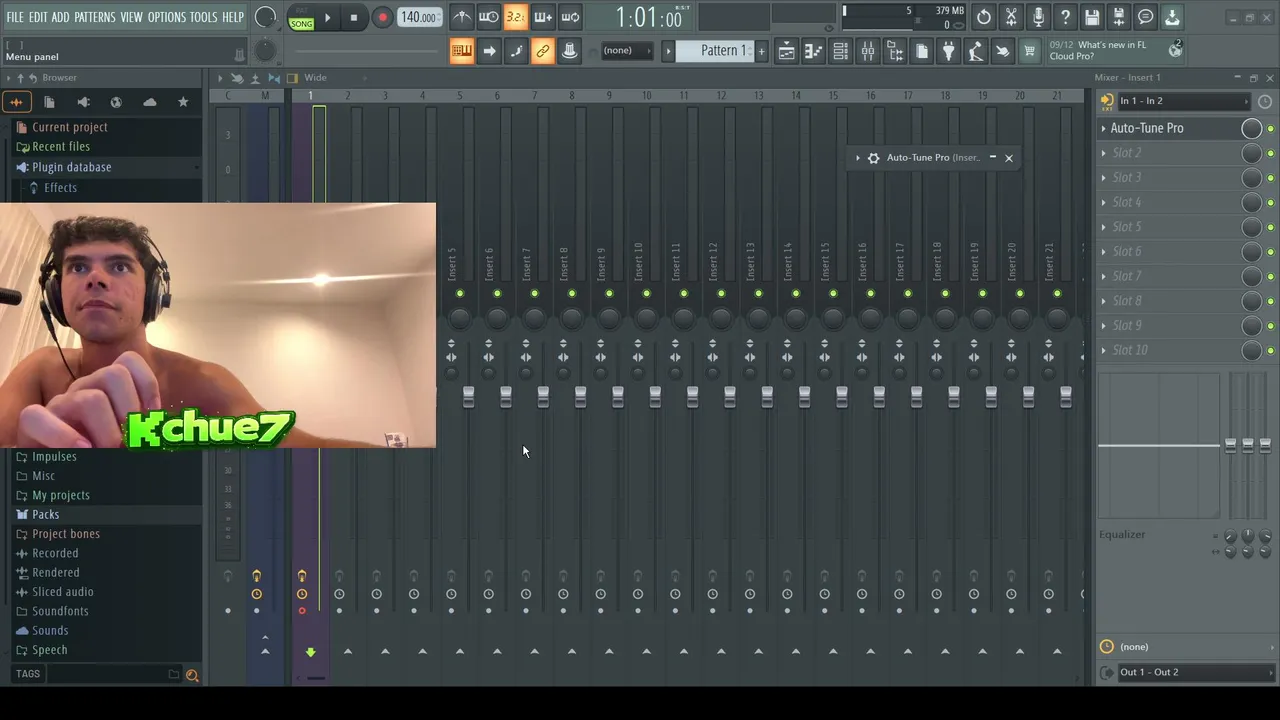This screenshot has height=720, width=1280.
Task: Open the Piano roll view icon
Action: tap(814, 51)
